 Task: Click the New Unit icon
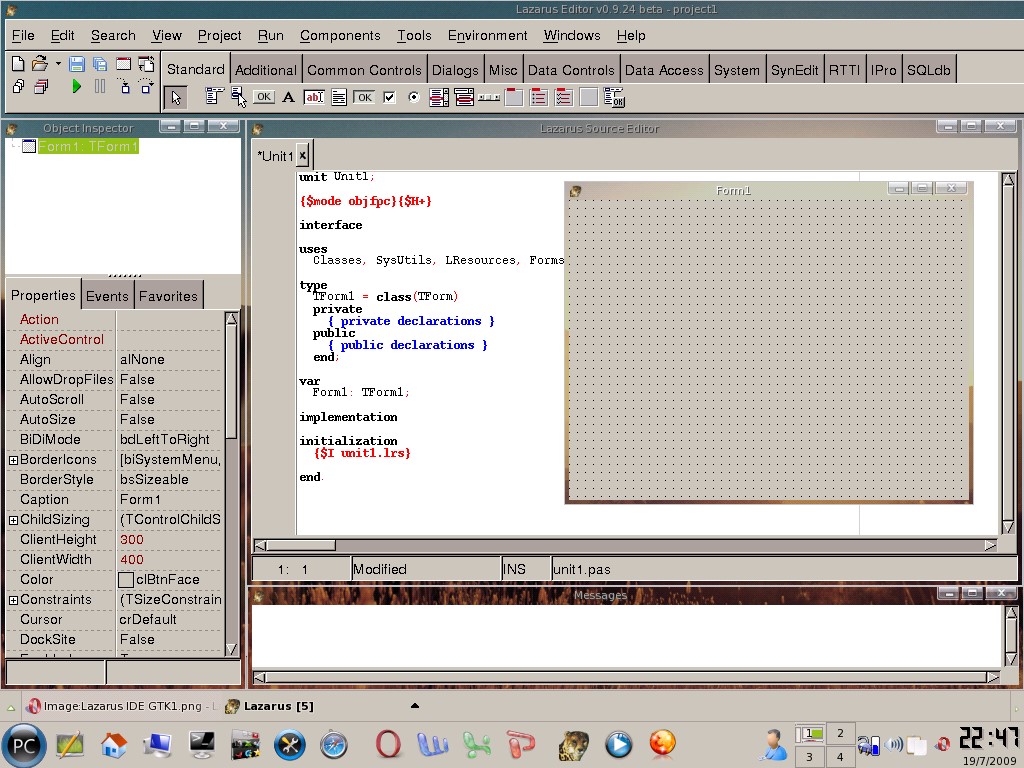click(18, 64)
